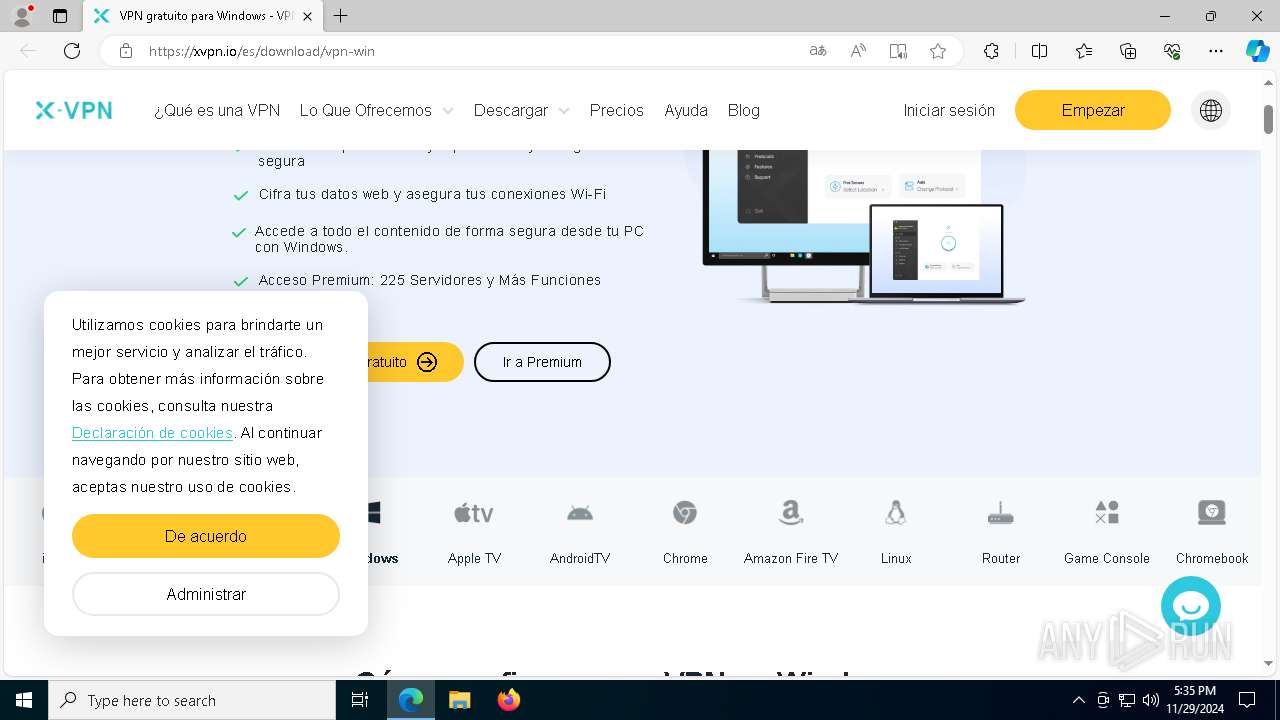The width and height of the screenshot is (1280, 720).
Task: Open the volume control
Action: tap(1151, 700)
